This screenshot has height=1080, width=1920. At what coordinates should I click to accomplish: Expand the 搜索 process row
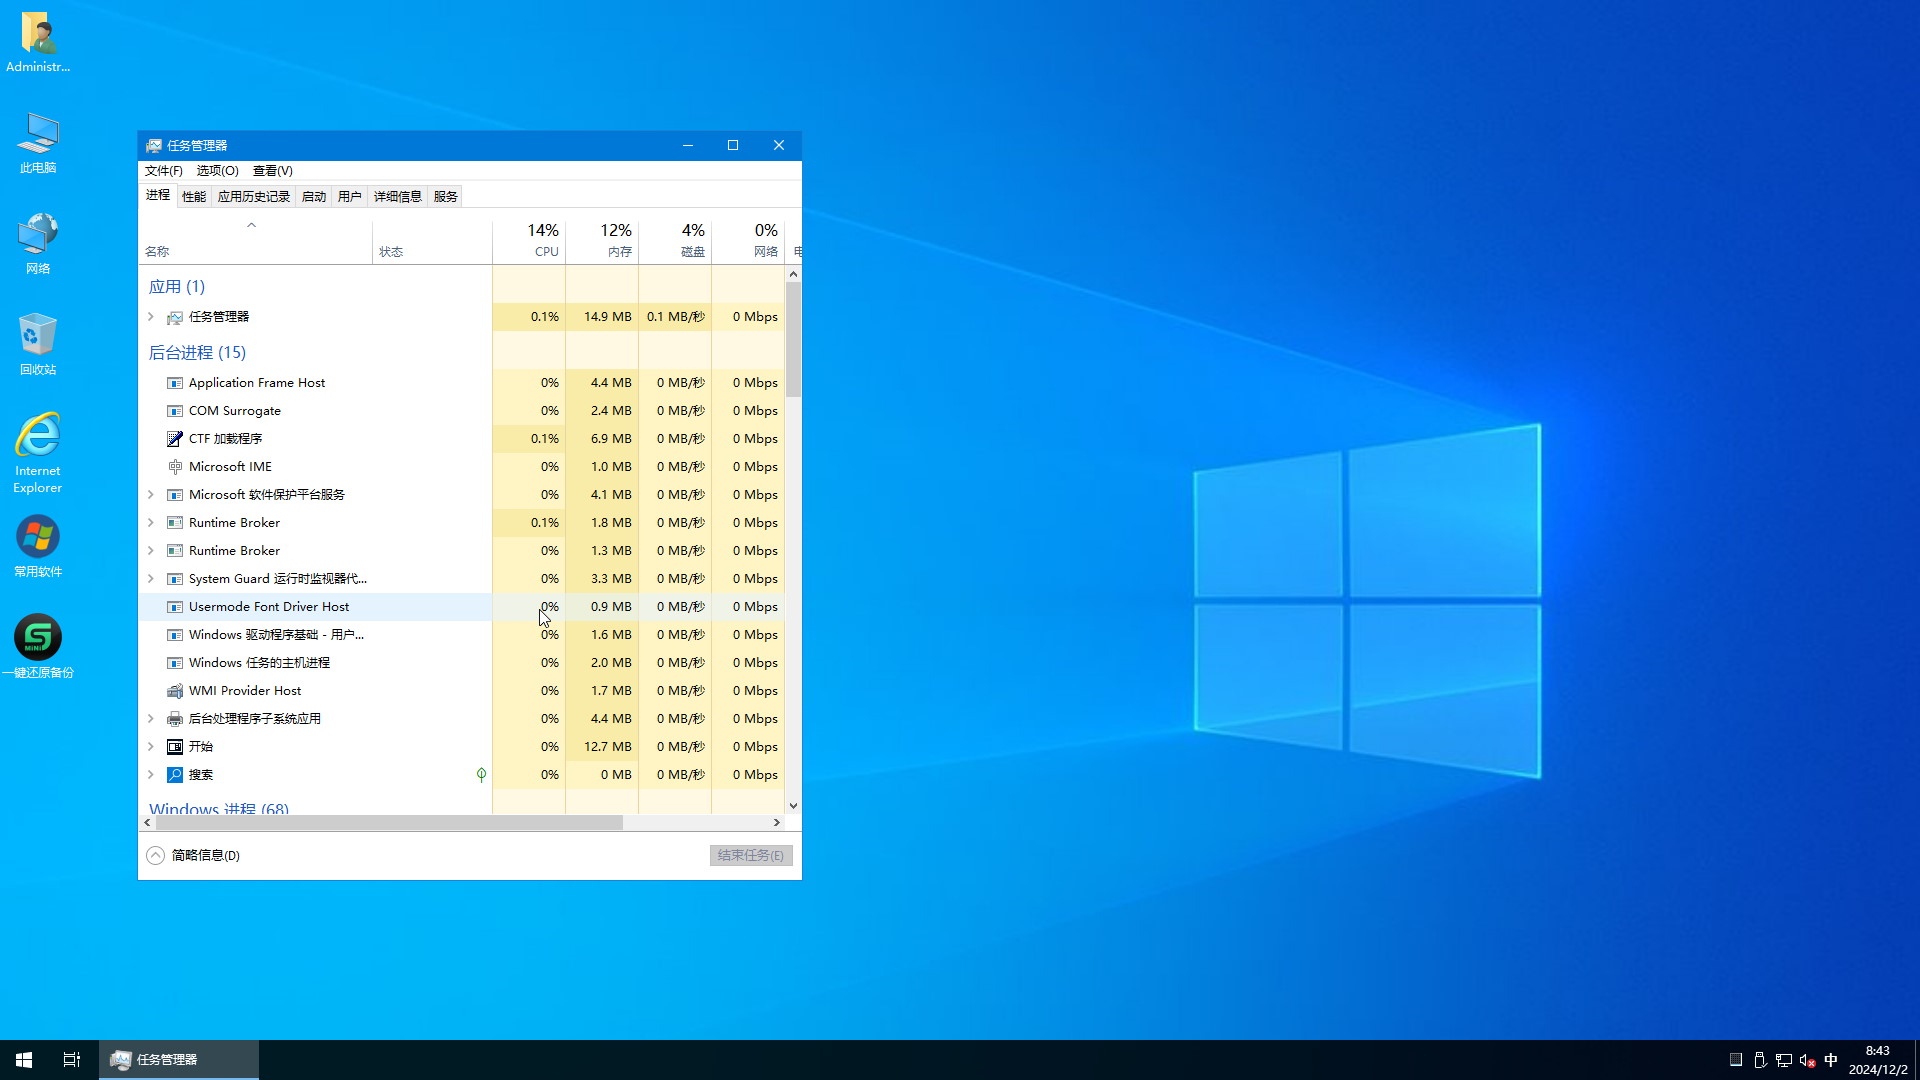point(151,775)
